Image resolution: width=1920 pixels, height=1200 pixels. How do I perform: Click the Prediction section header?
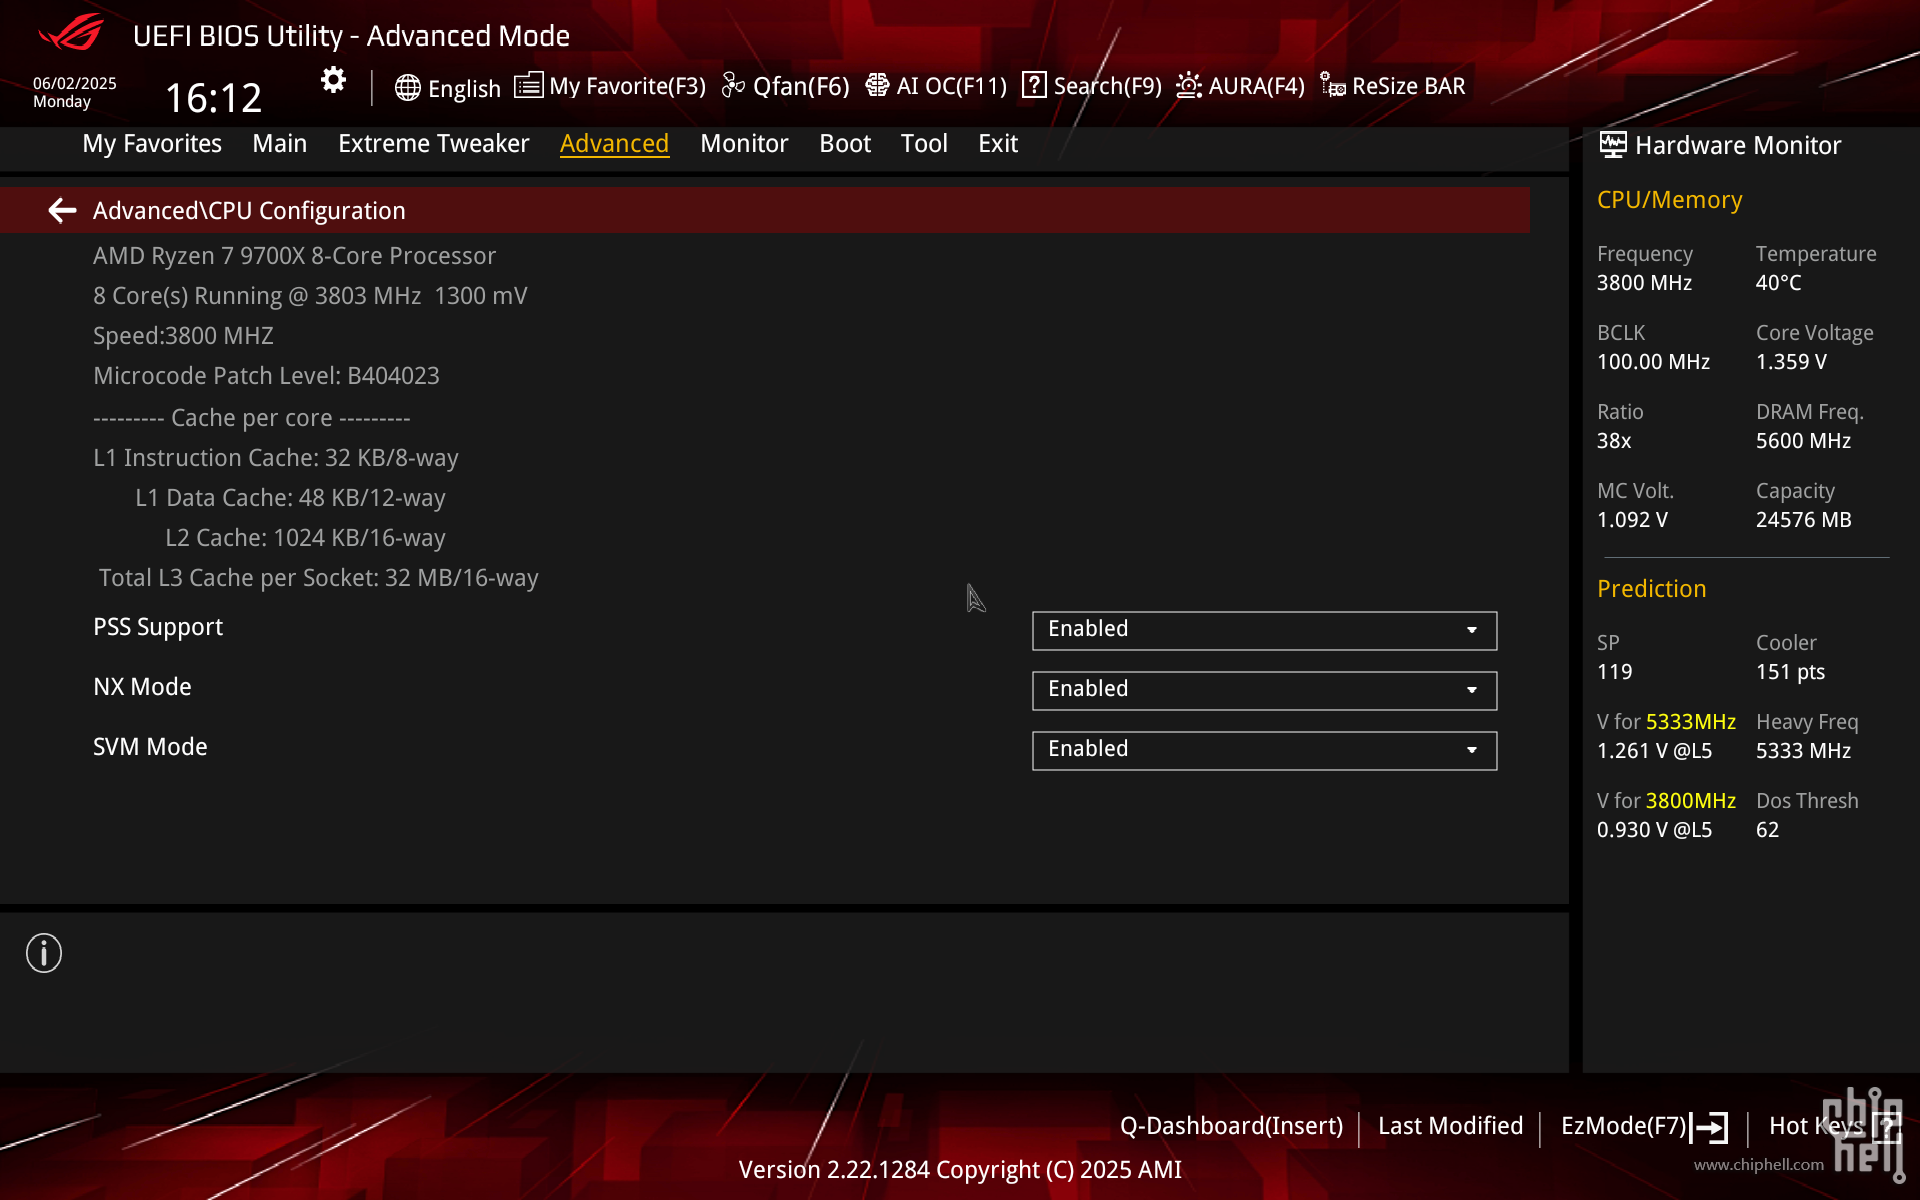(x=1651, y=589)
